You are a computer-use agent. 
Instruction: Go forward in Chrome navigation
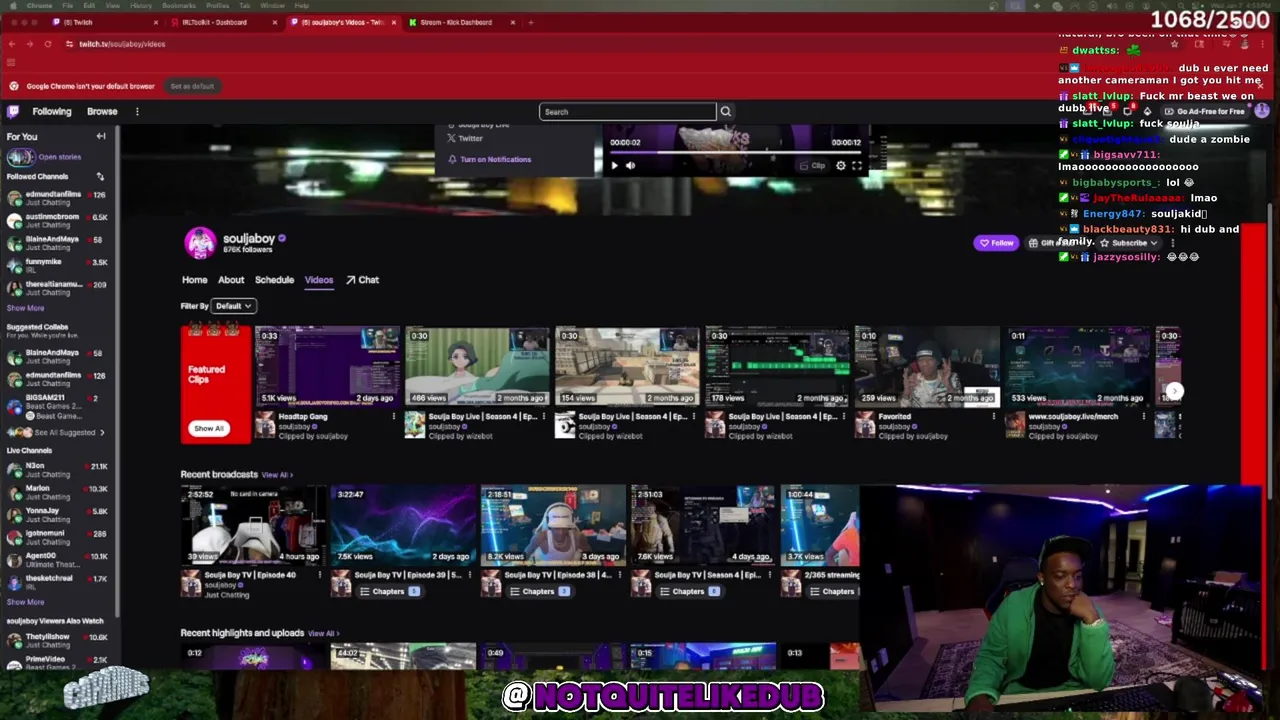click(30, 44)
